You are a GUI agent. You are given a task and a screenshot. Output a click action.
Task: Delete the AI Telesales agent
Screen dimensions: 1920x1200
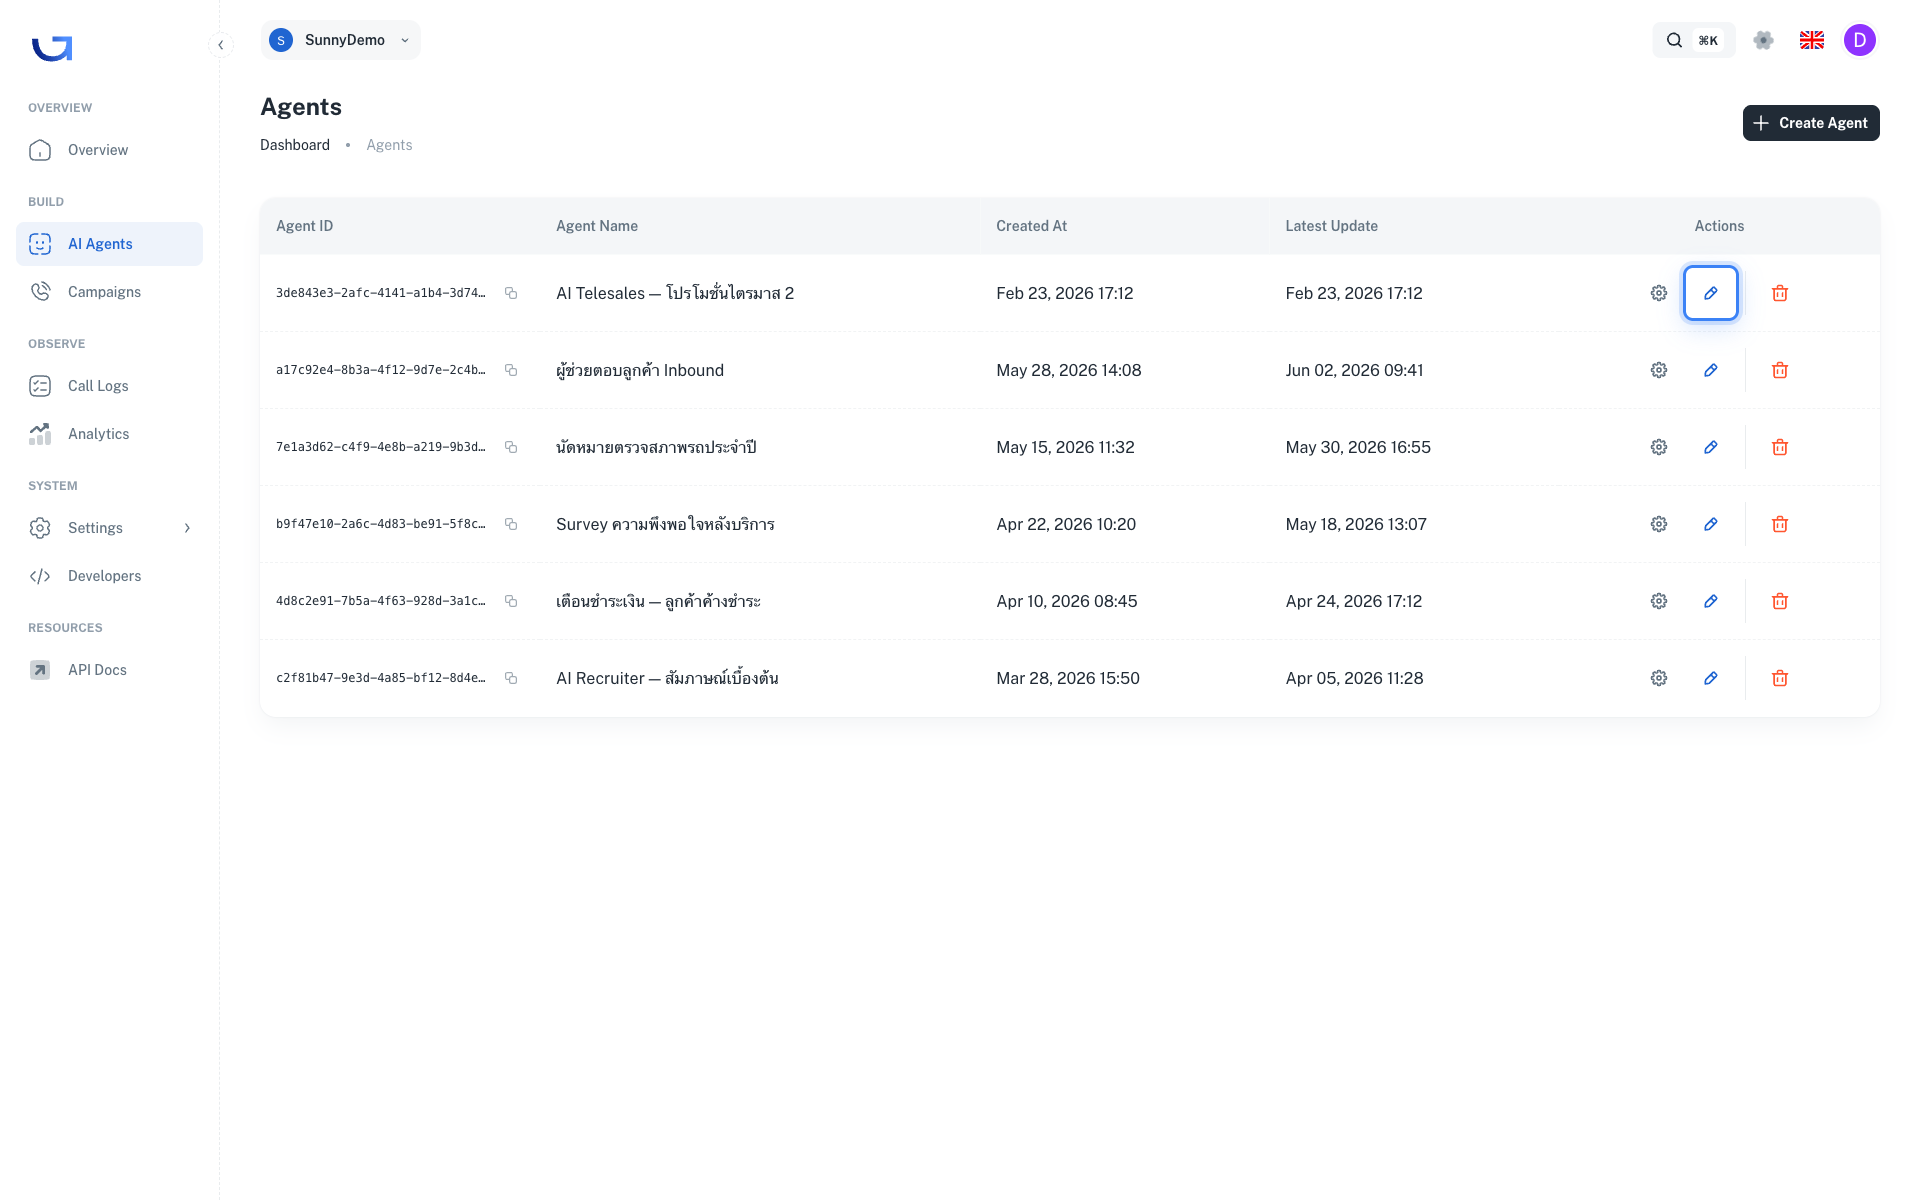1780,293
